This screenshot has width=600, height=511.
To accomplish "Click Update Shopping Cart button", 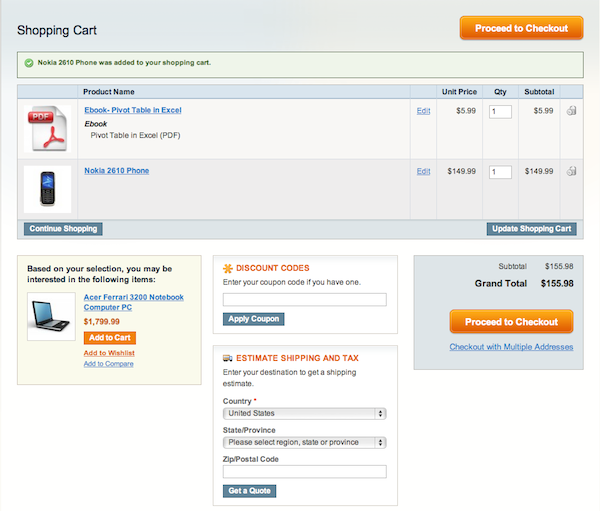I will click(532, 229).
